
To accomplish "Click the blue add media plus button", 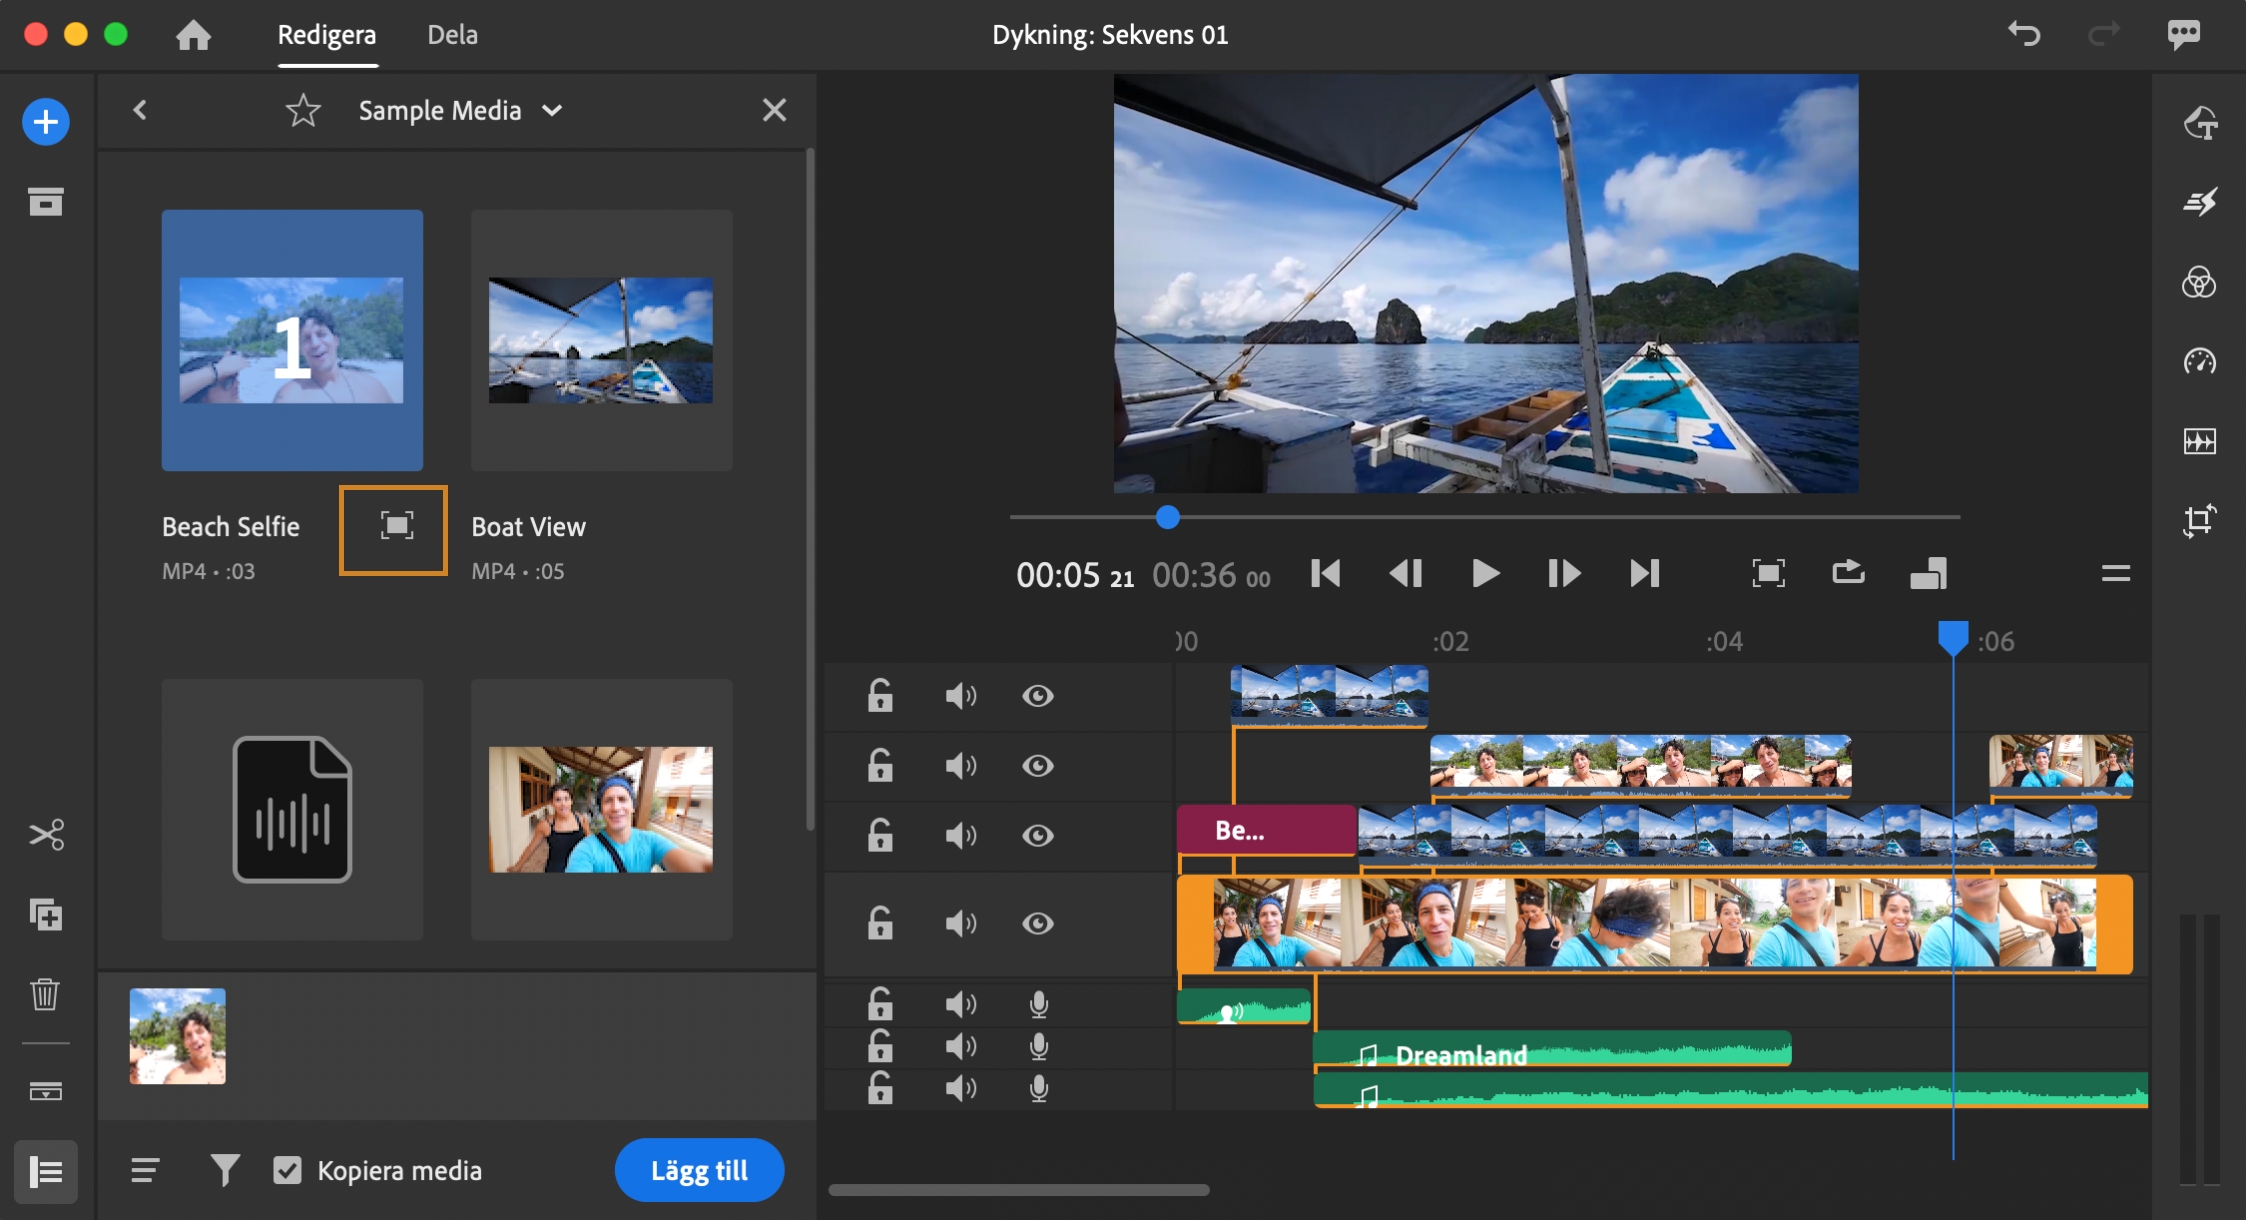I will pos(46,122).
